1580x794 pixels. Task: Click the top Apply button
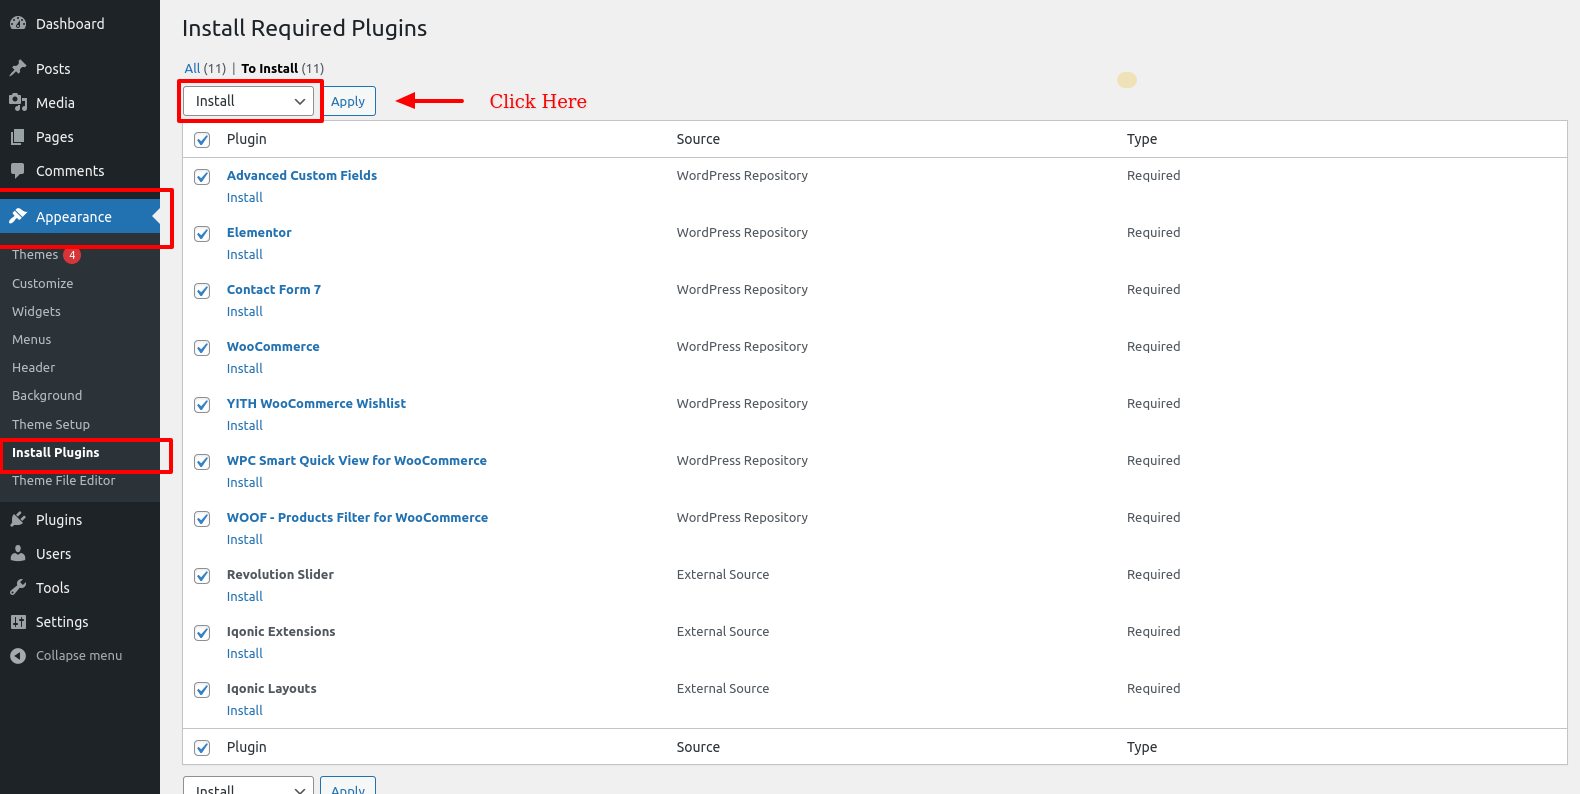point(348,101)
